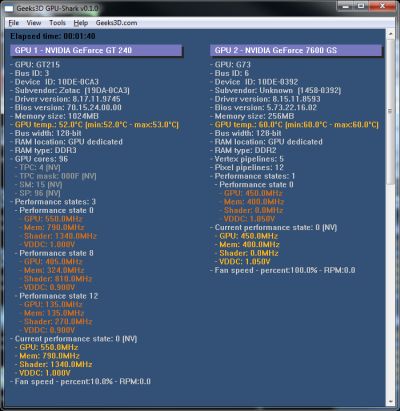The height and width of the screenshot is (411, 400).
Task: Click Fan speed percent:100.0% line
Action: coord(283,270)
